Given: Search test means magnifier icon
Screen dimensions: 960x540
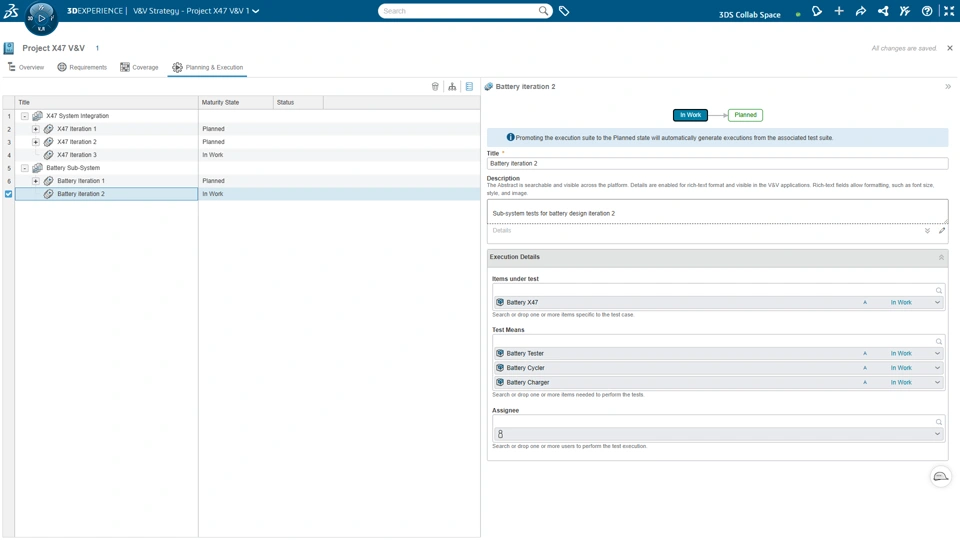Looking at the screenshot, I should point(939,342).
